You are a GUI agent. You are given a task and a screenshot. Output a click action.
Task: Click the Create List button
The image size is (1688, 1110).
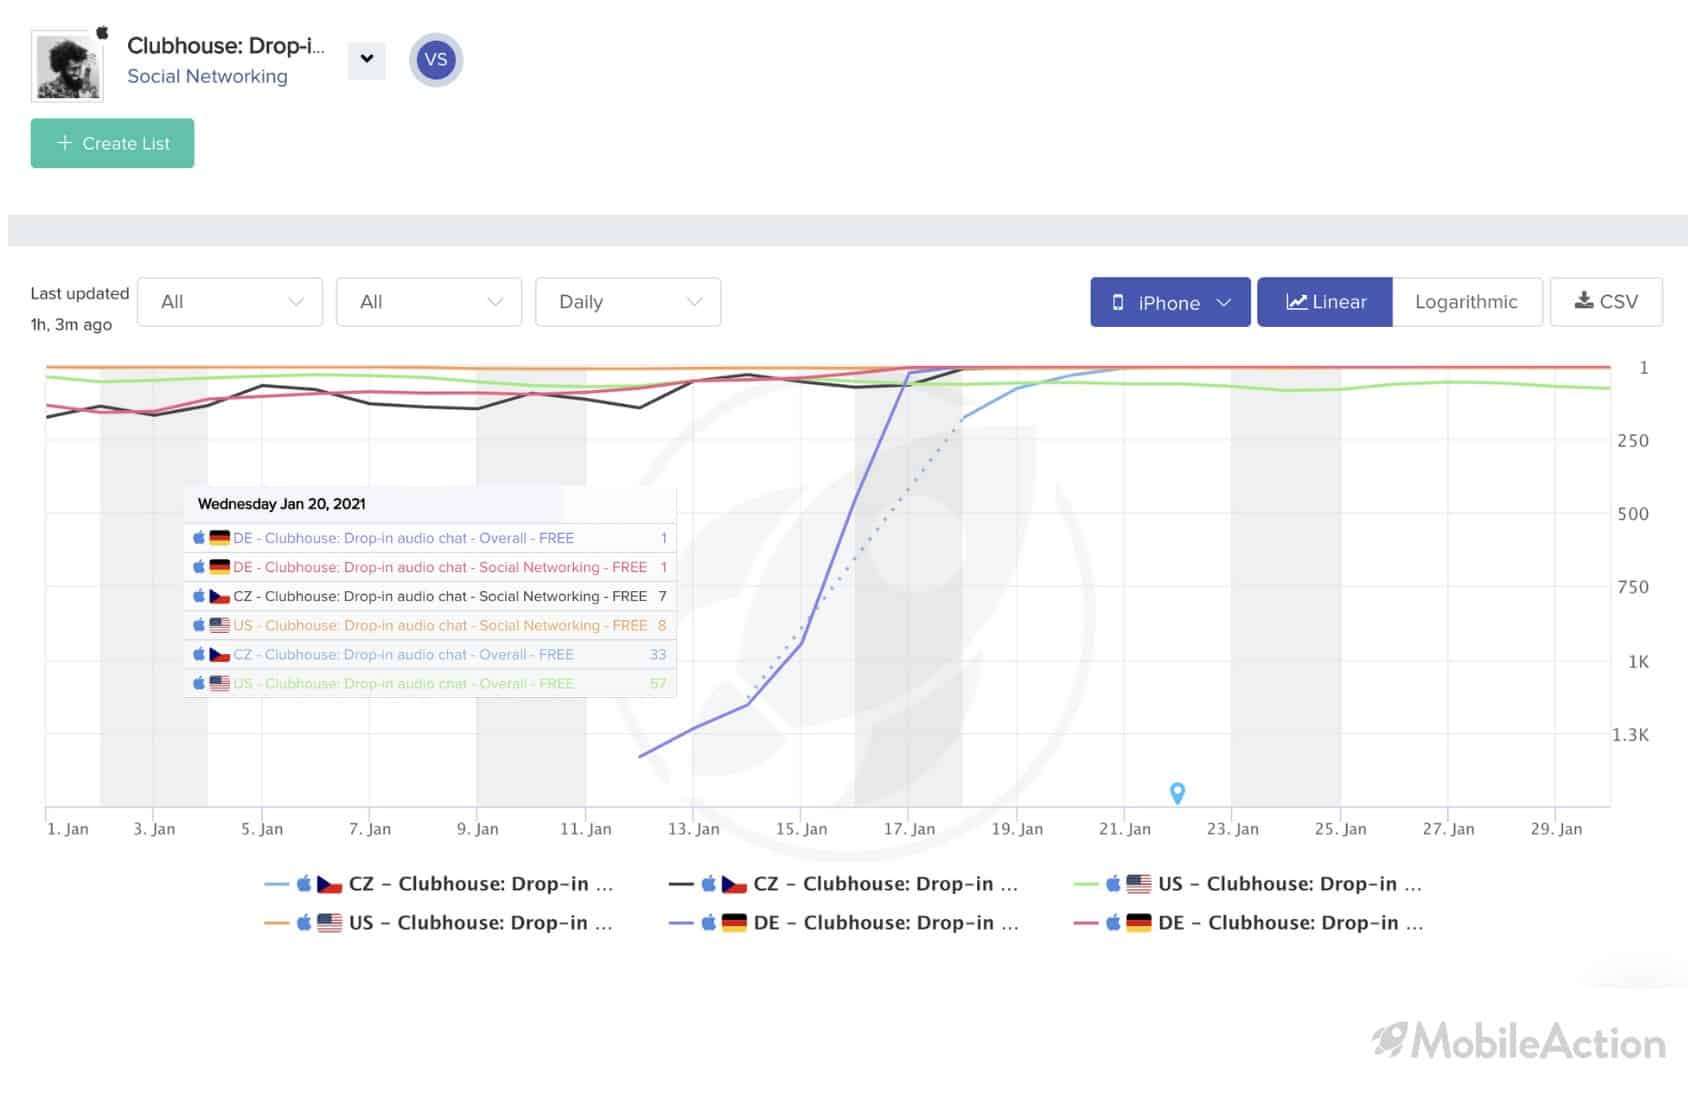(112, 143)
